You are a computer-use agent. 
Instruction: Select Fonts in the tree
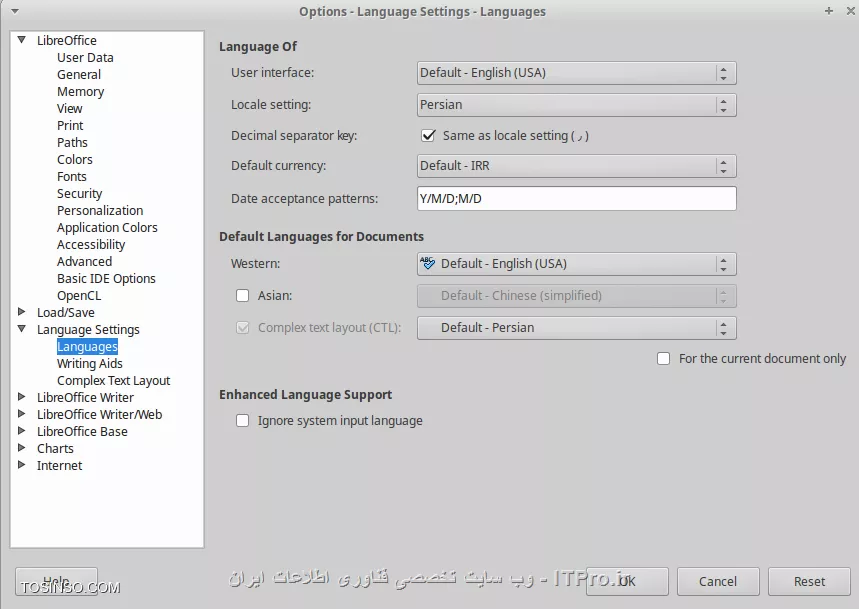(x=72, y=176)
